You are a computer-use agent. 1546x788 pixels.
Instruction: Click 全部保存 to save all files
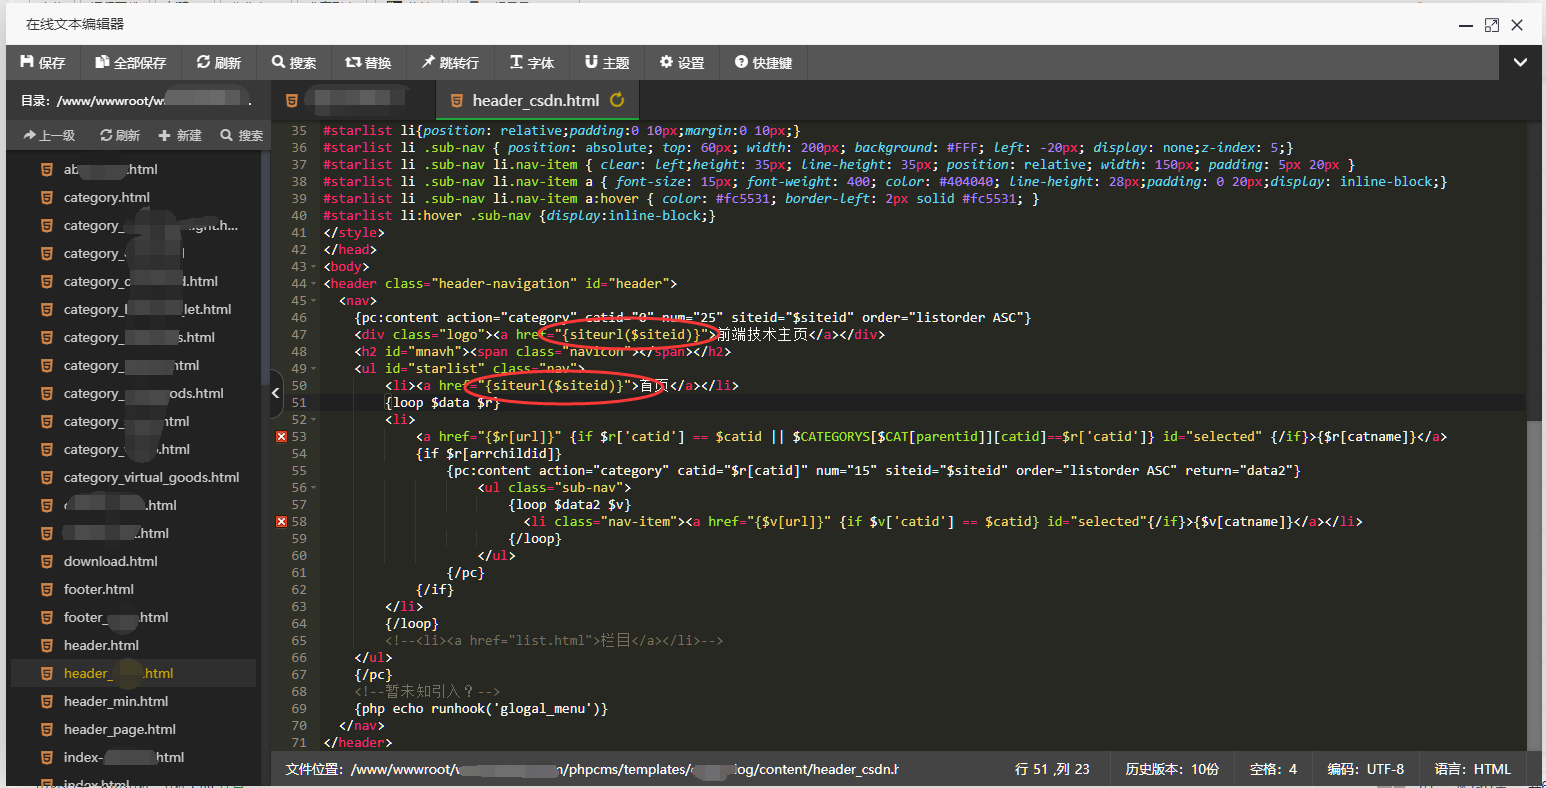[131, 62]
